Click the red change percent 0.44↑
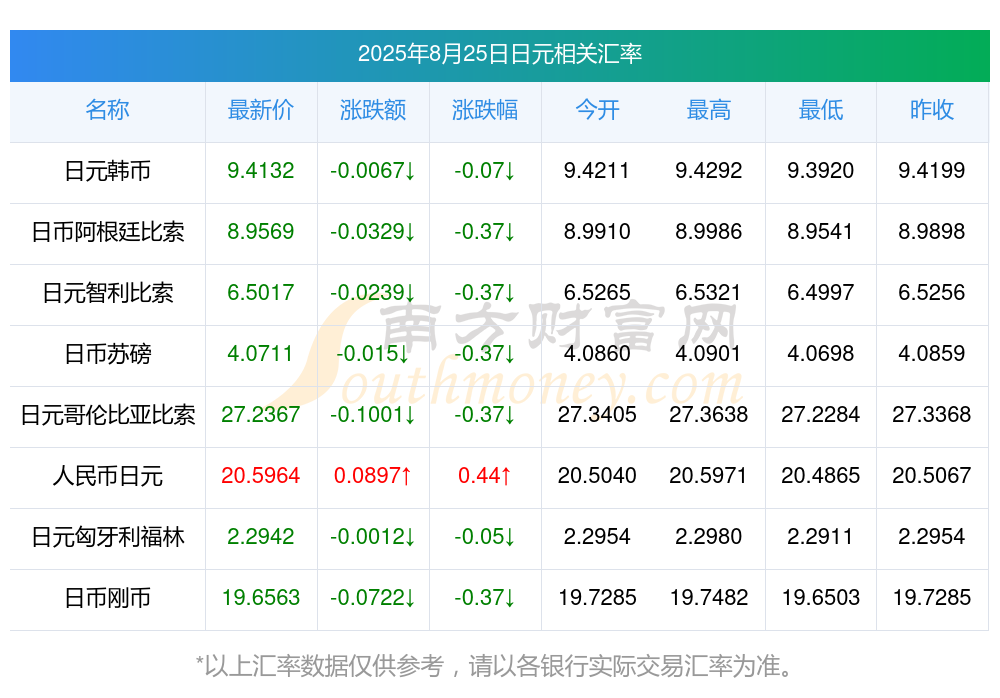Viewport: 1000px width, 698px height. (485, 475)
